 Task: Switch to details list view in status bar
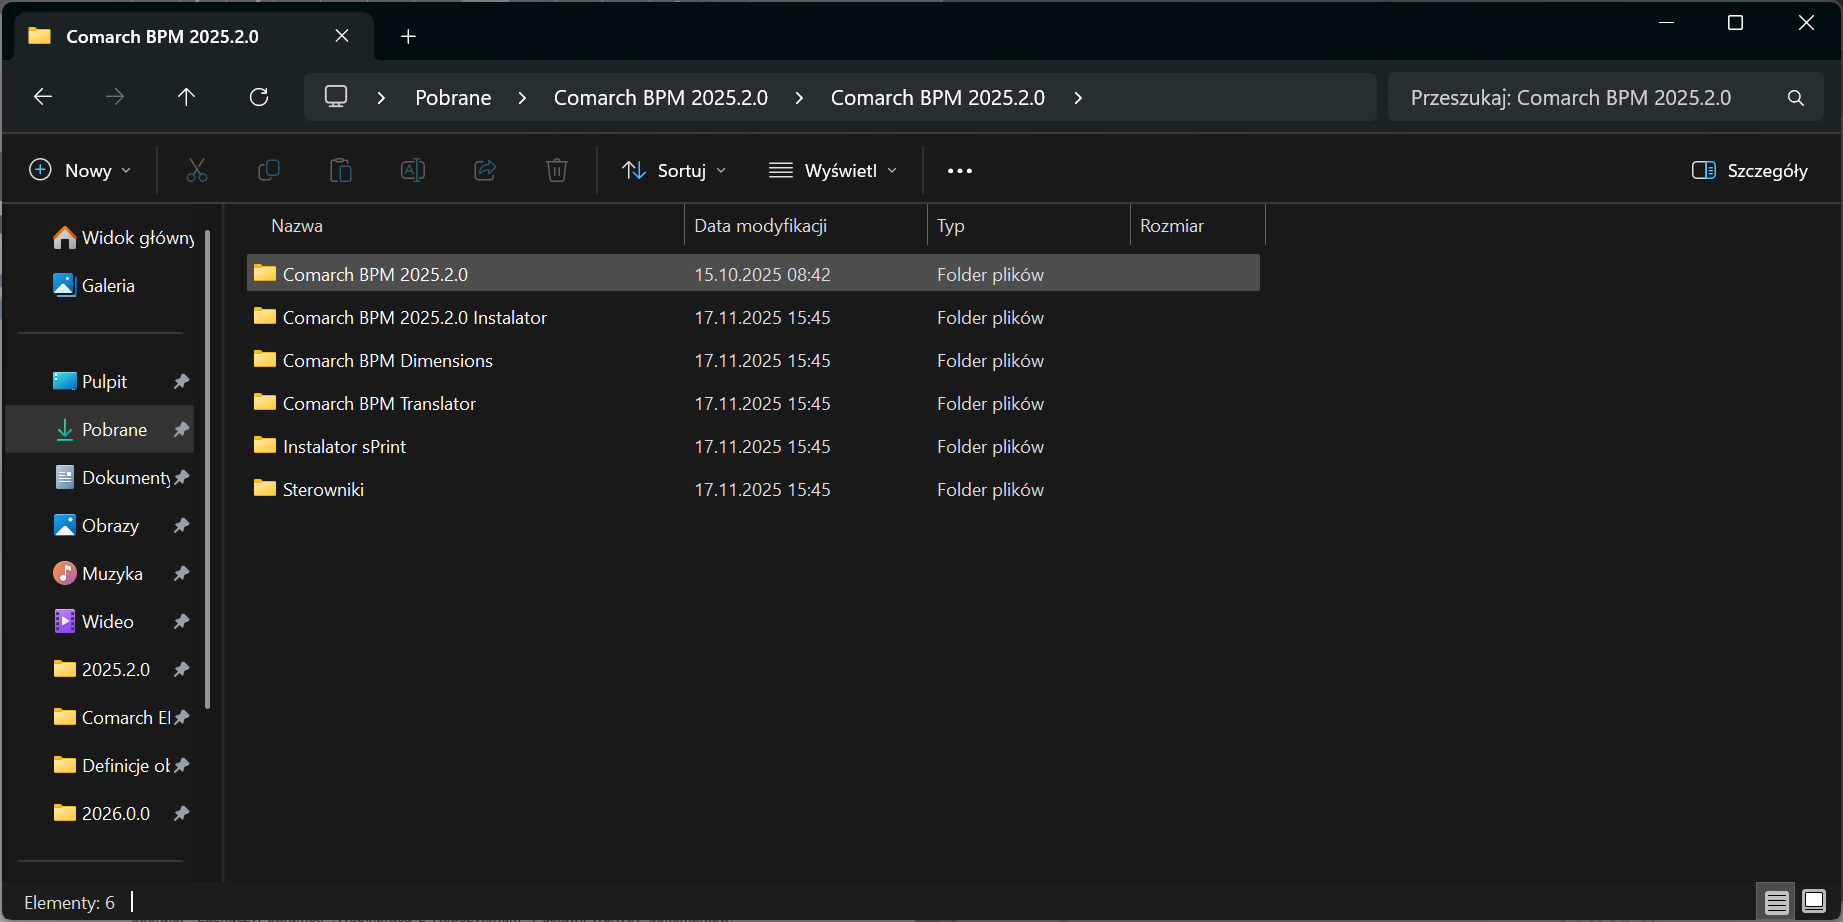pyautogui.click(x=1777, y=902)
